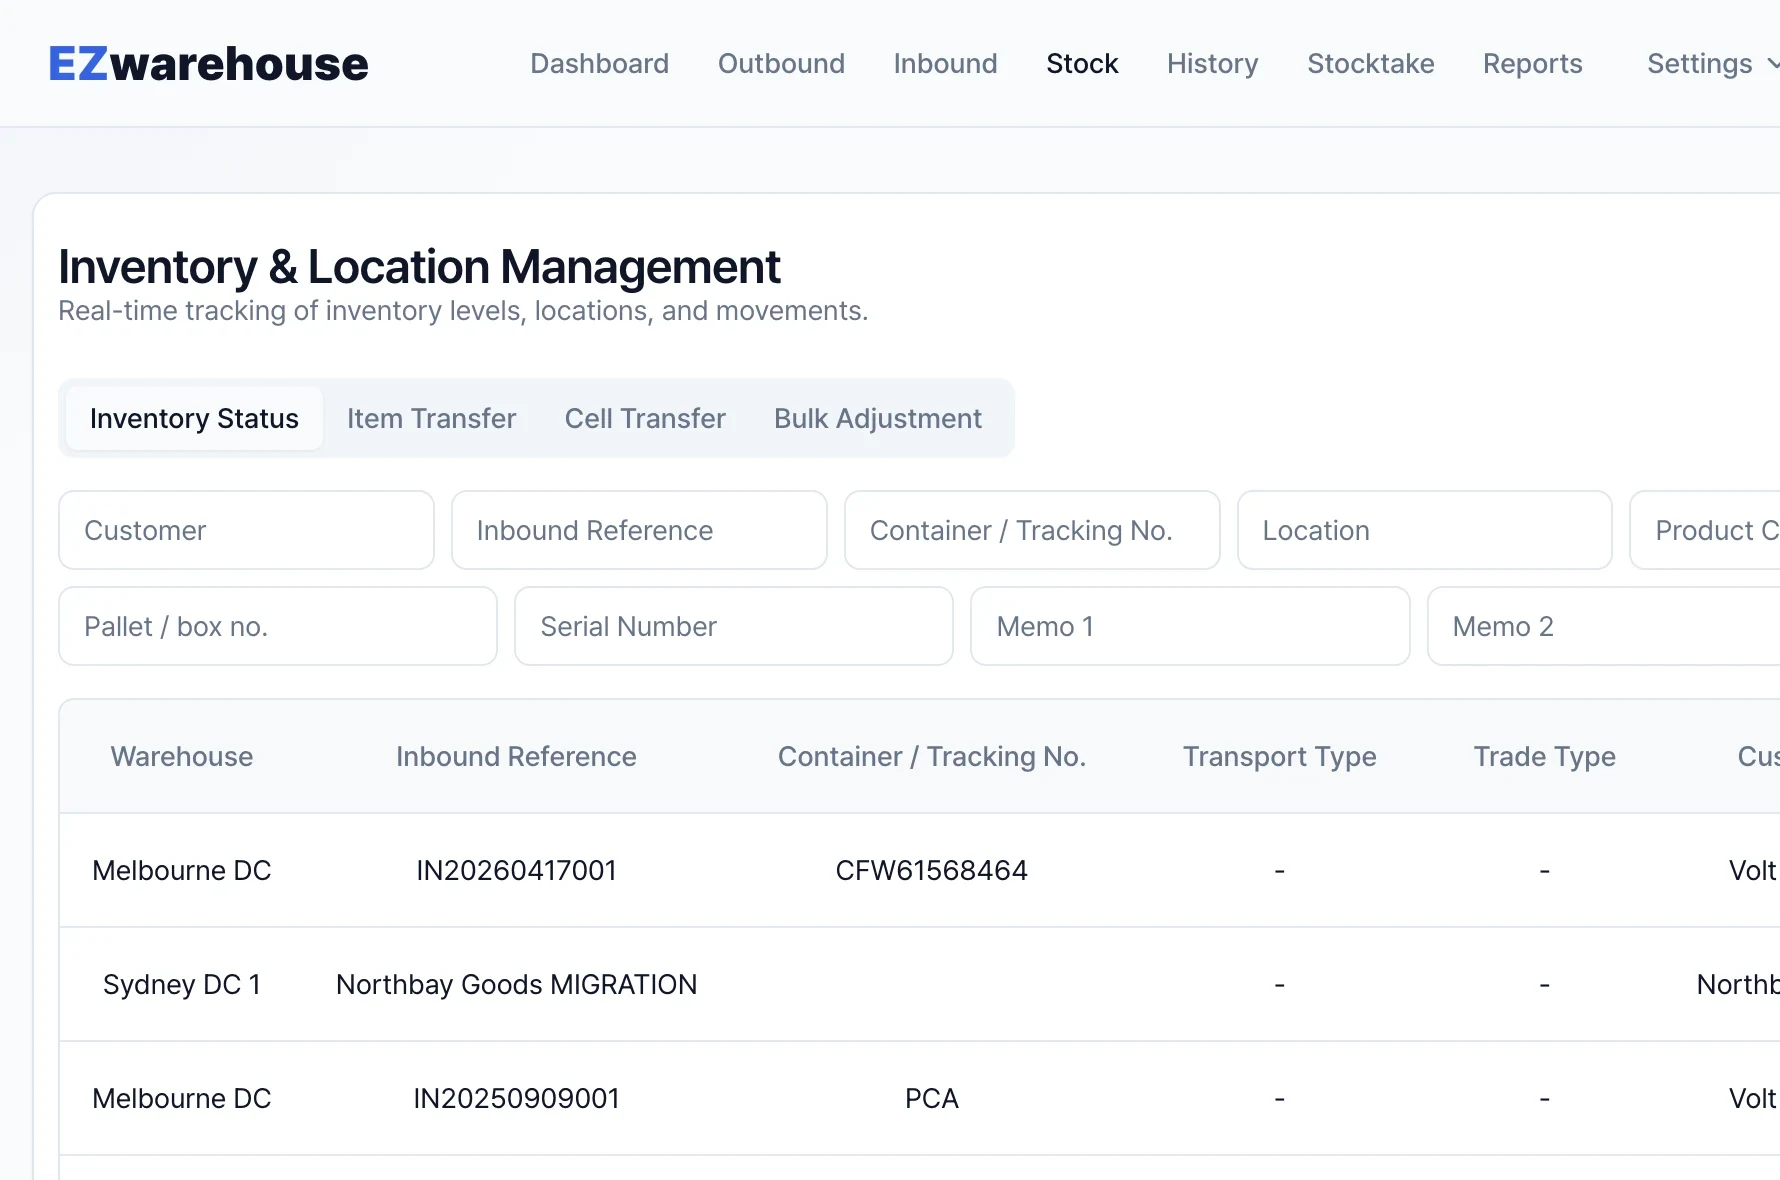Focus the Serial Number filter field
Screen dimensions: 1780x1180
pyautogui.click(x=734, y=626)
